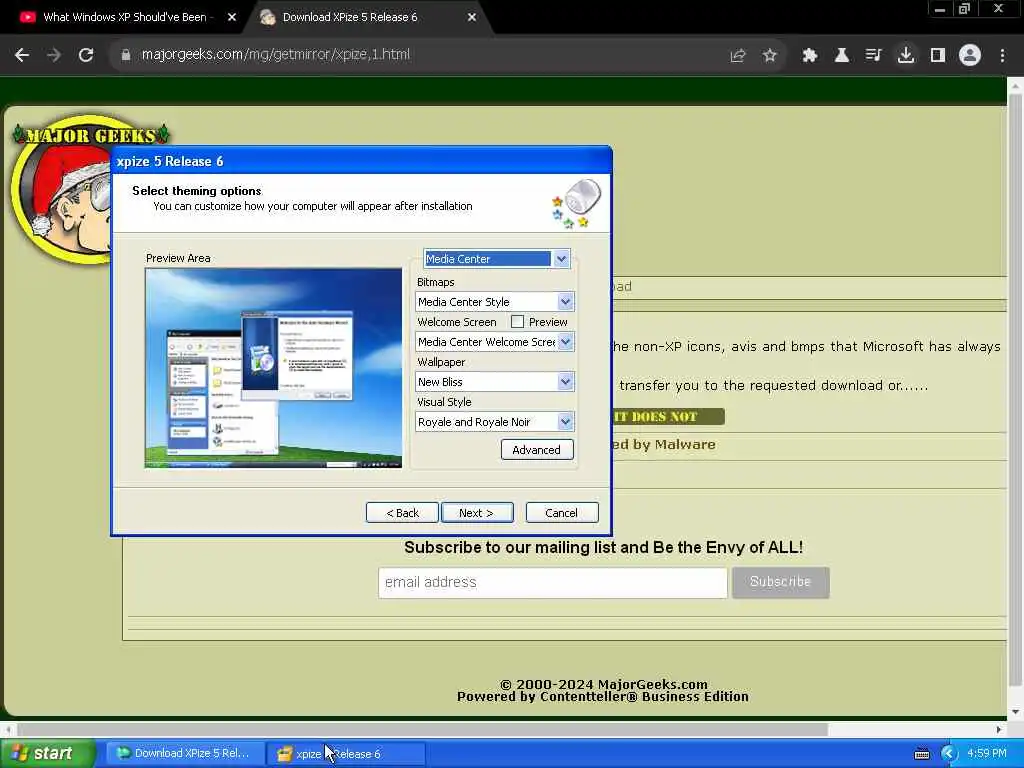Expand the Bitmaps dropdown 'Media Center Style'
Image resolution: width=1024 pixels, height=768 pixels.
point(494,302)
